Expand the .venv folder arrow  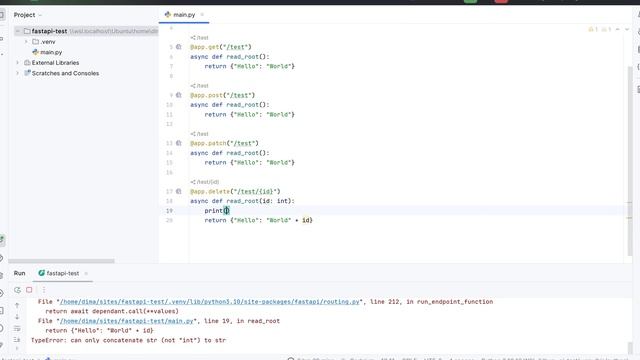[26, 42]
